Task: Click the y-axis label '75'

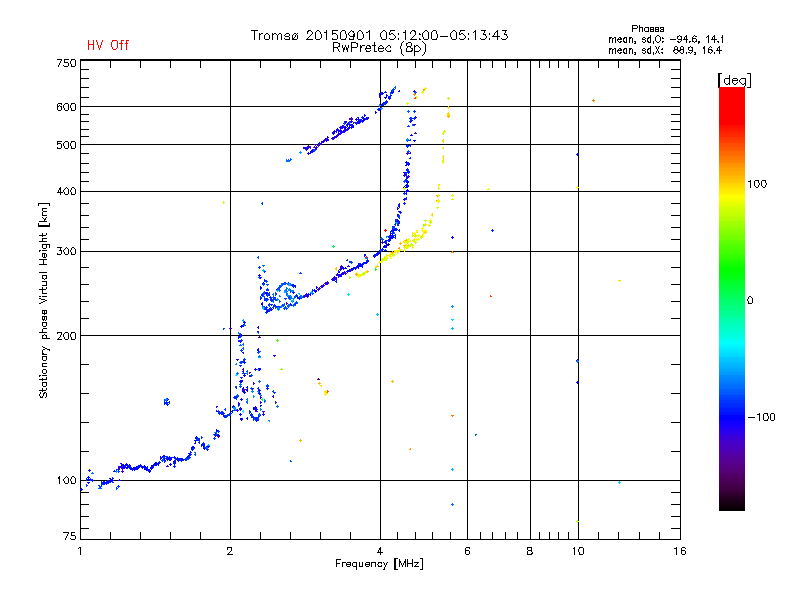Action: [x=70, y=536]
